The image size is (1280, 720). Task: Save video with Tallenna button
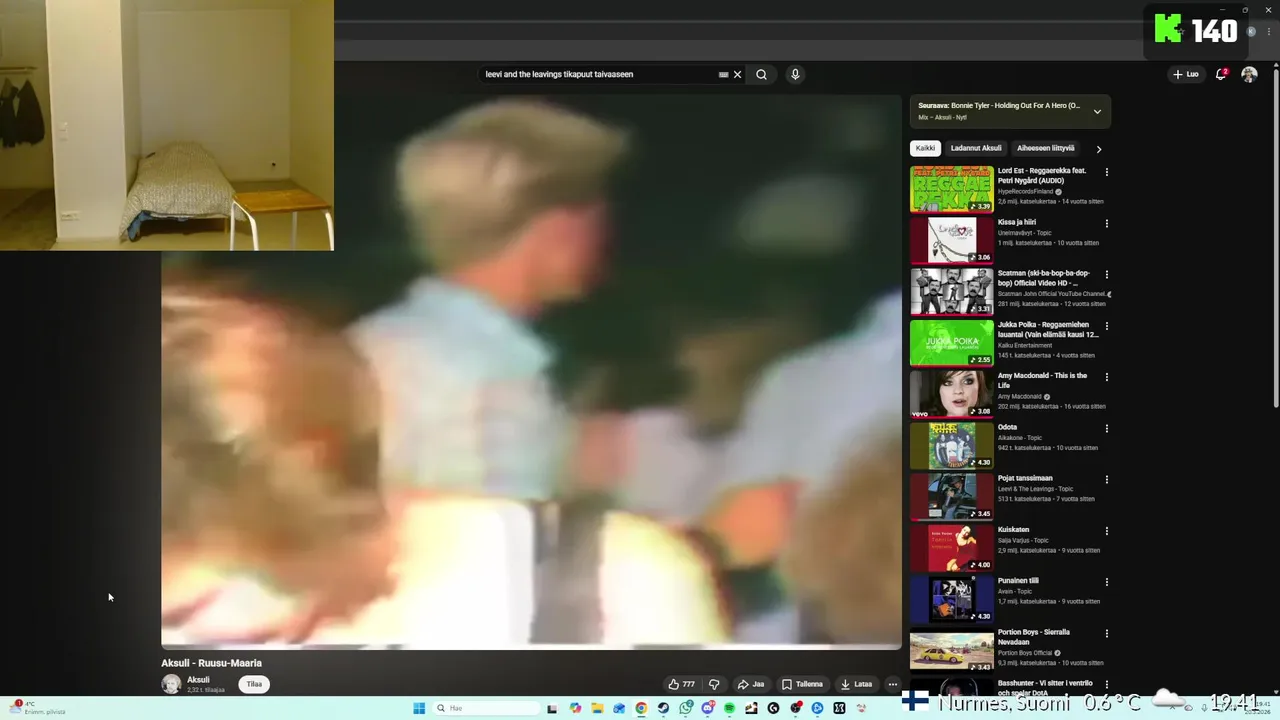coord(803,684)
